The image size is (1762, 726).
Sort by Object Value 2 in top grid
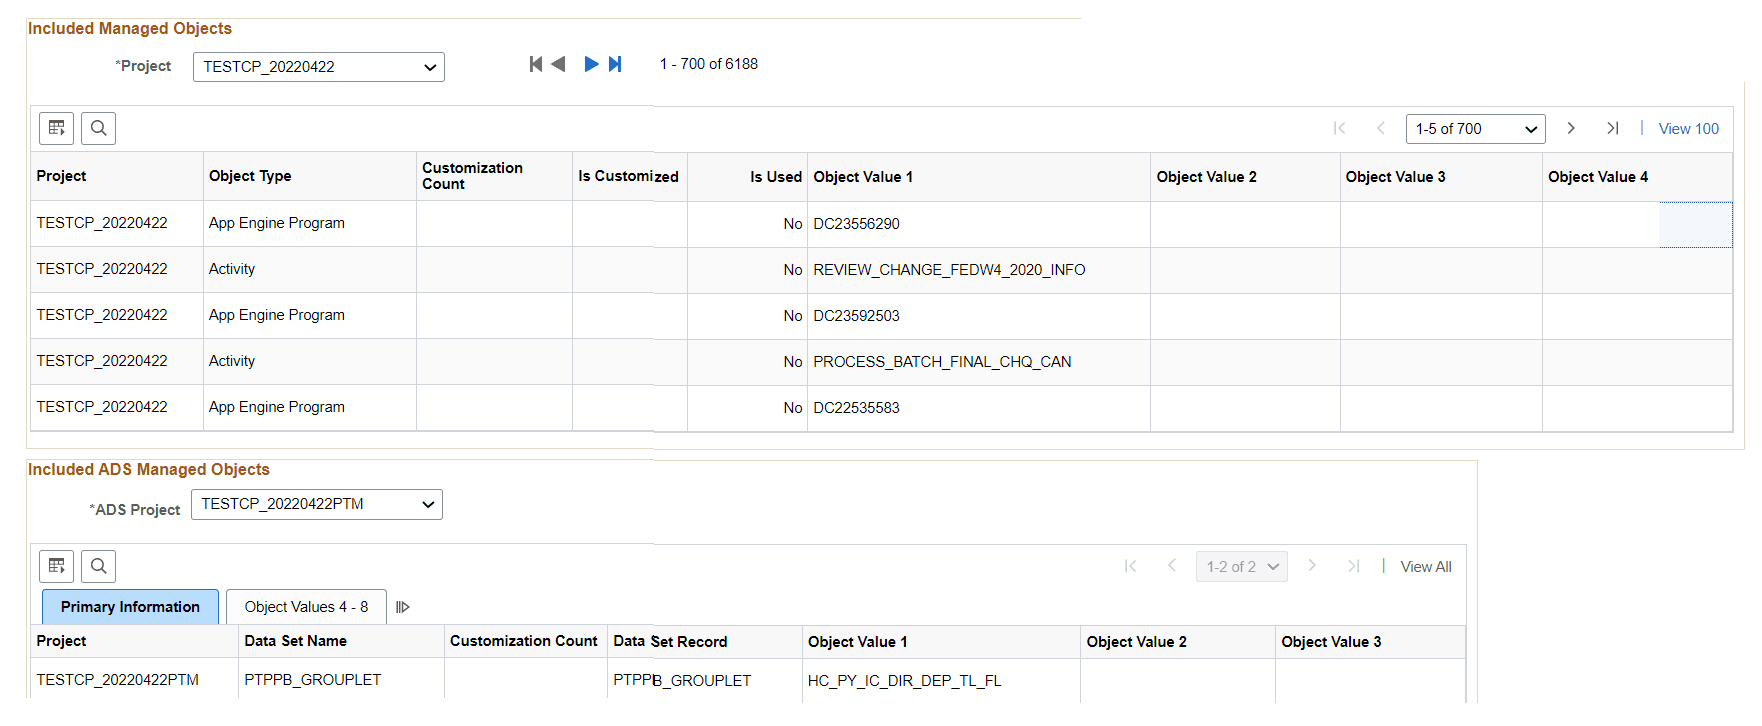pyautogui.click(x=1207, y=177)
